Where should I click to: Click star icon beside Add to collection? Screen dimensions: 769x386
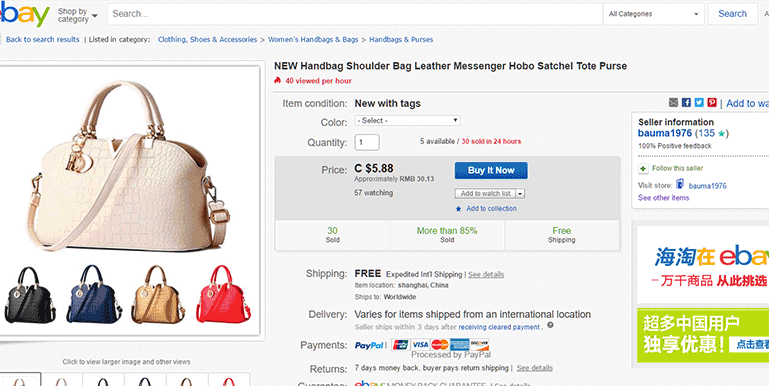[459, 209]
